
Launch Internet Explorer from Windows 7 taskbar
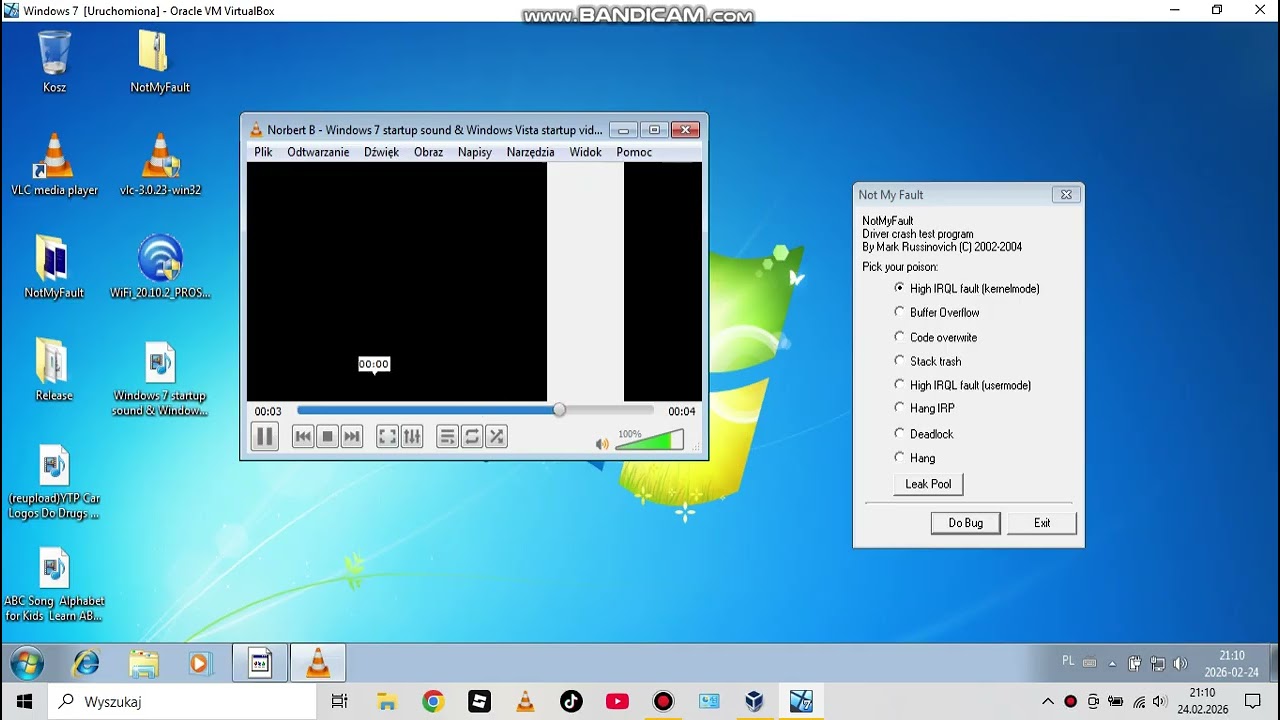click(87, 663)
